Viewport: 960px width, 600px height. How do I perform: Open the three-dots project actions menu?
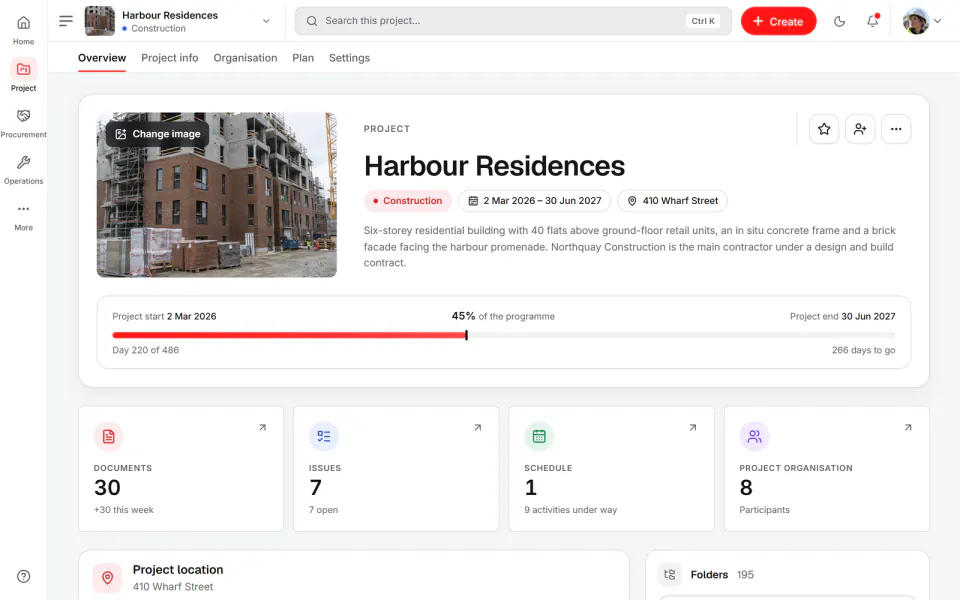[x=896, y=129]
